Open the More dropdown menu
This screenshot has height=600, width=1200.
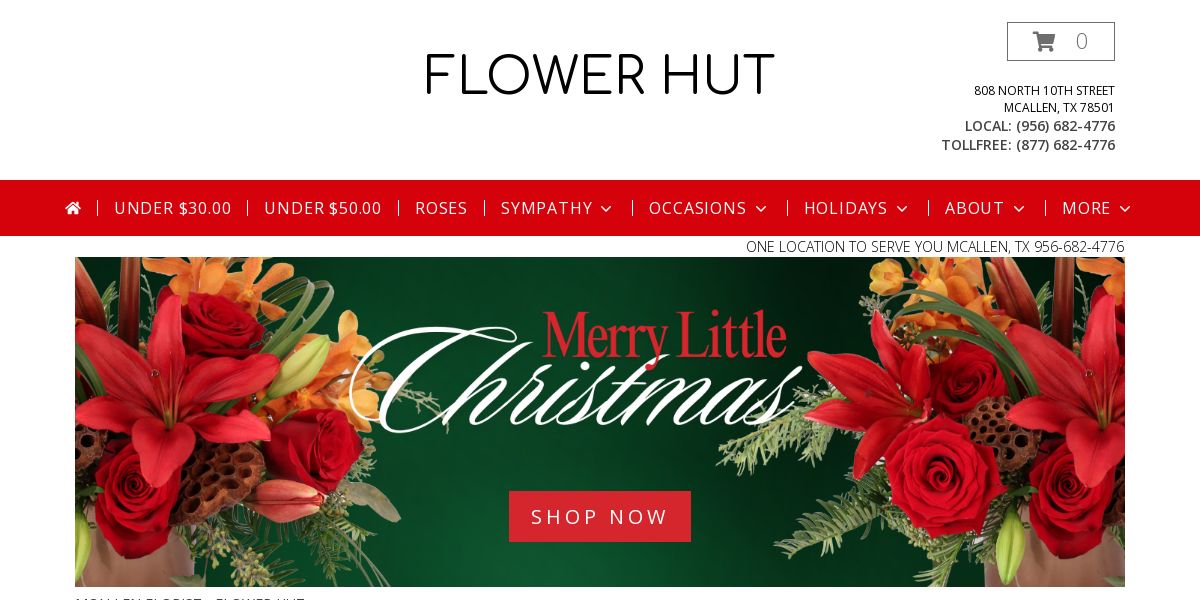(x=1096, y=208)
